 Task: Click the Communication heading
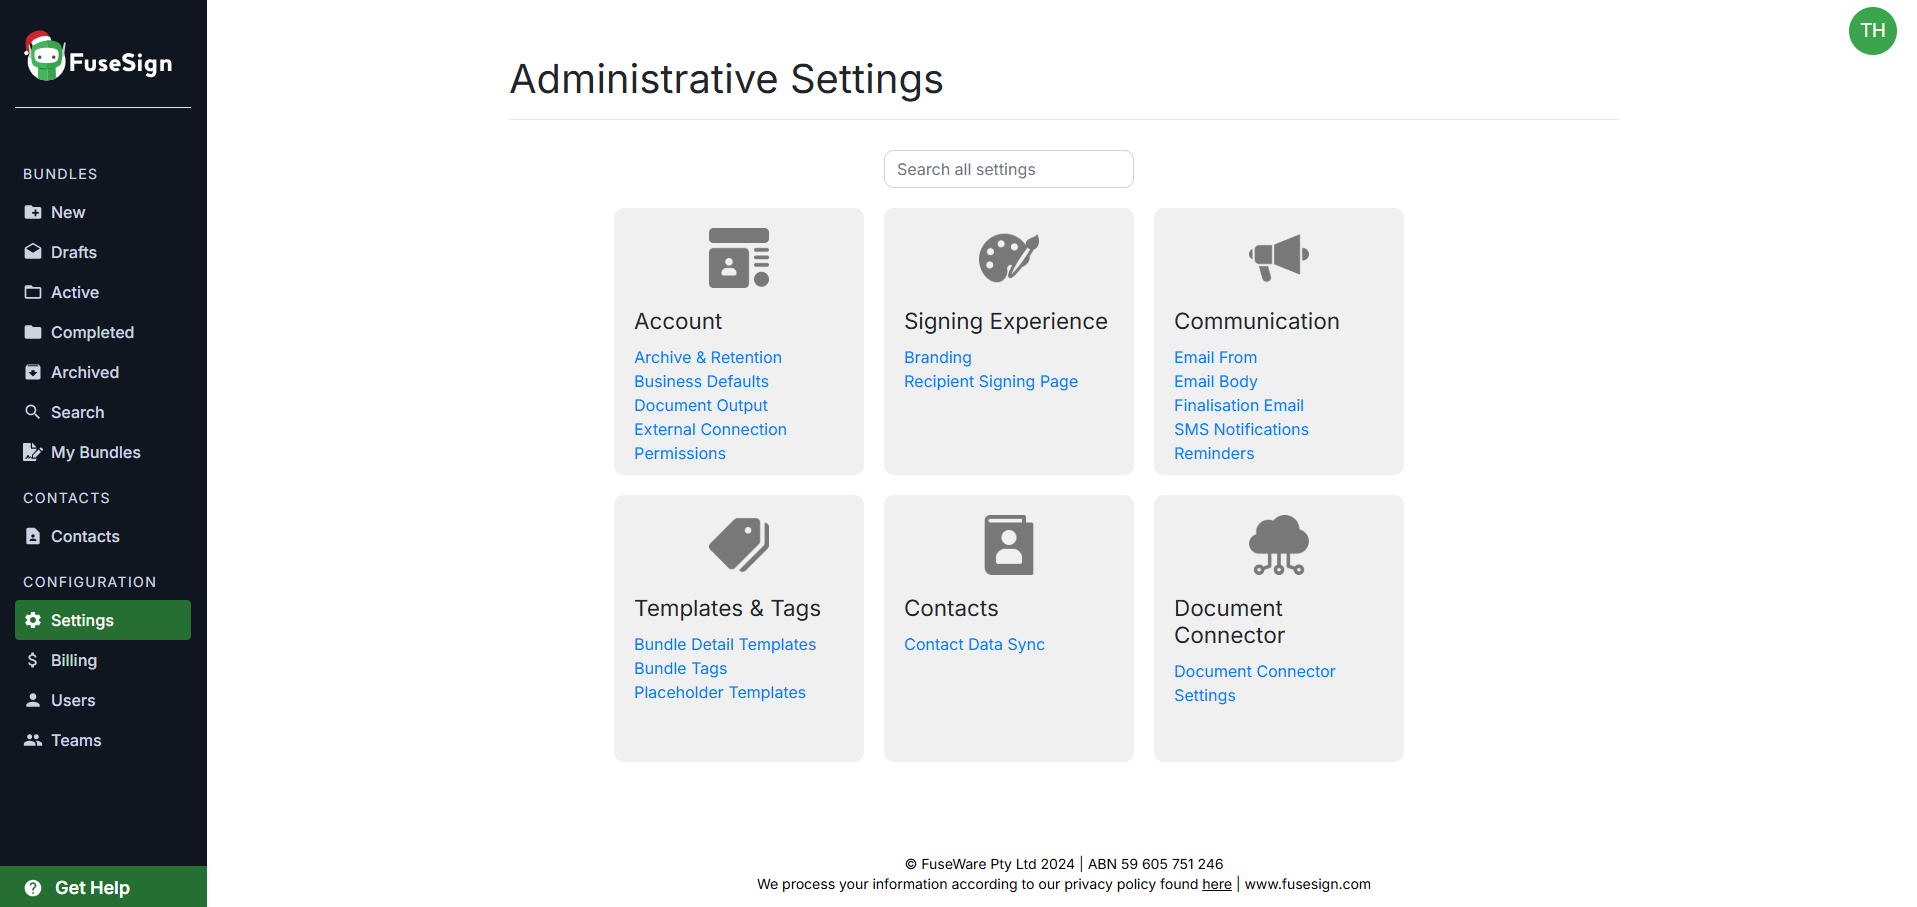point(1257,321)
